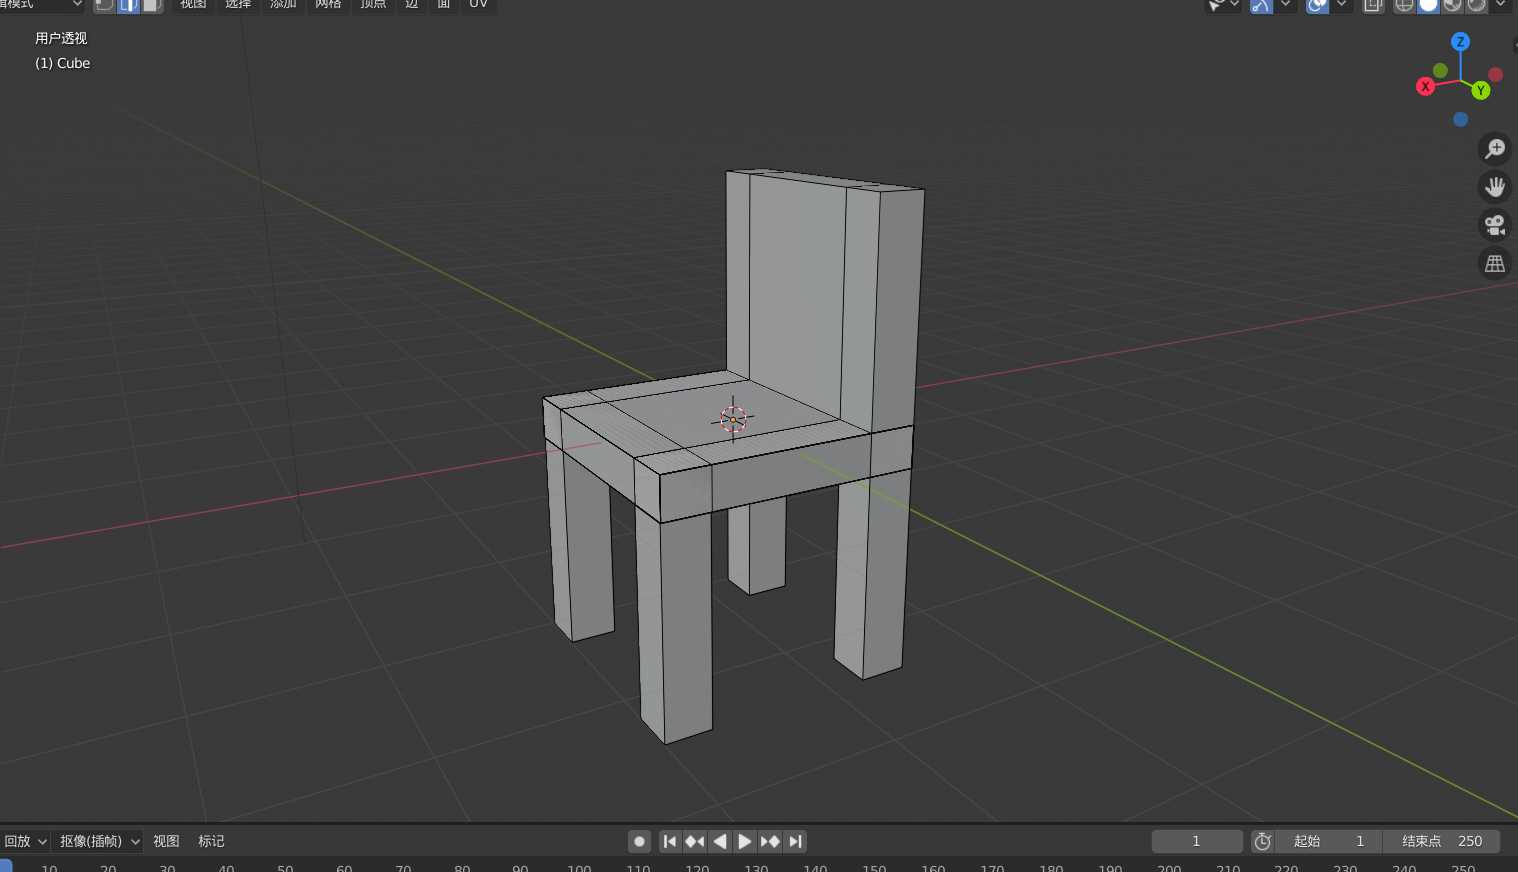Jump to next keyframe
1518x872 pixels.
pos(770,842)
